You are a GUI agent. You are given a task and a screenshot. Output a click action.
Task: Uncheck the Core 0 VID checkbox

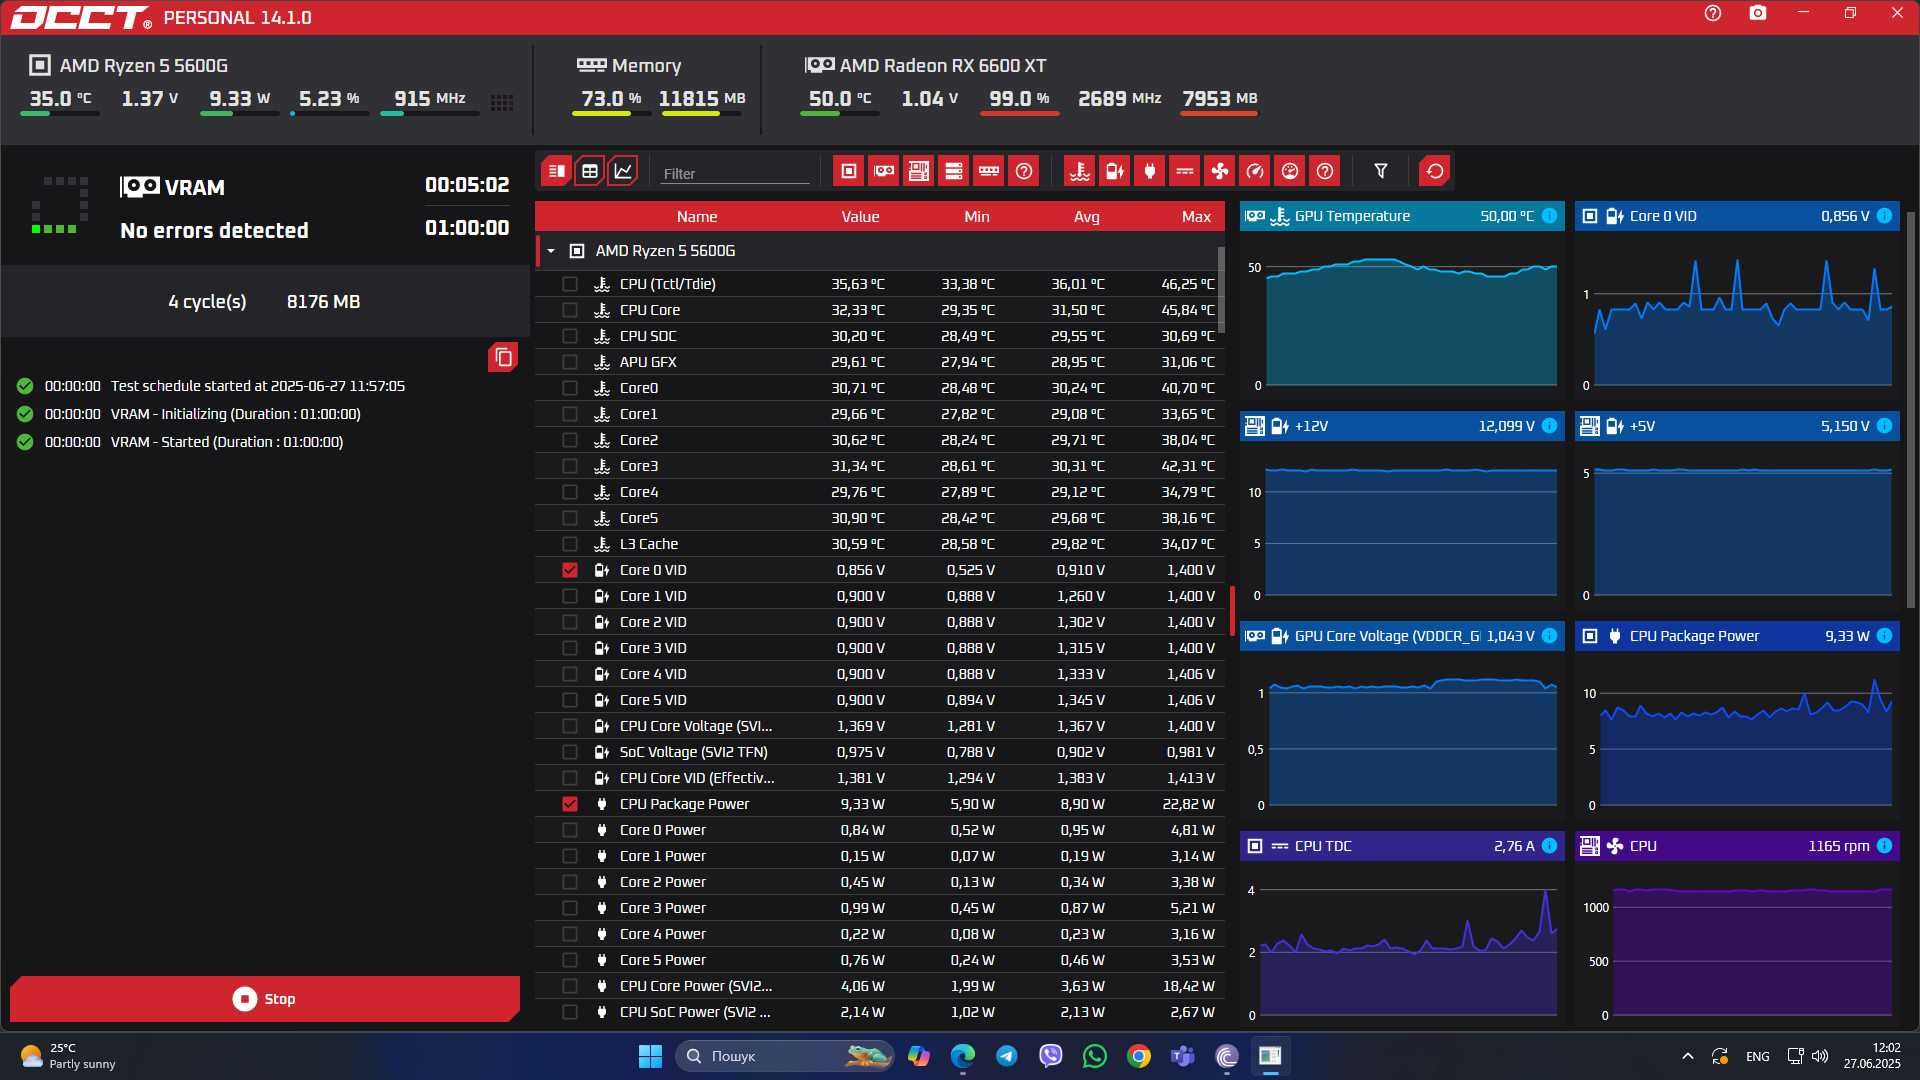pyautogui.click(x=570, y=570)
